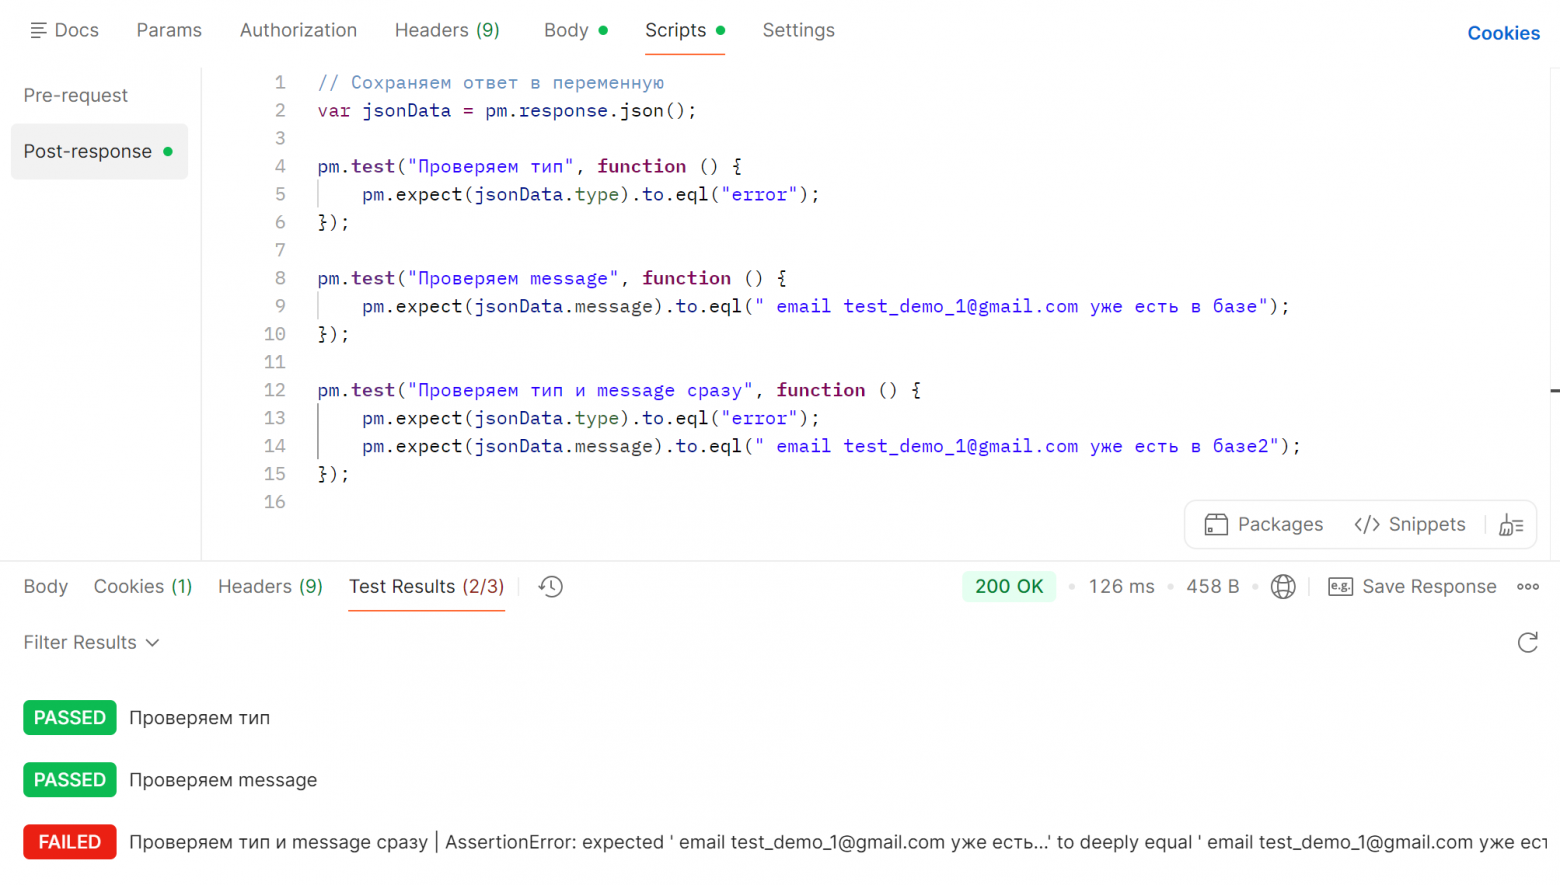Click the globe network information icon
This screenshot has height=885, width=1560.
point(1283,587)
